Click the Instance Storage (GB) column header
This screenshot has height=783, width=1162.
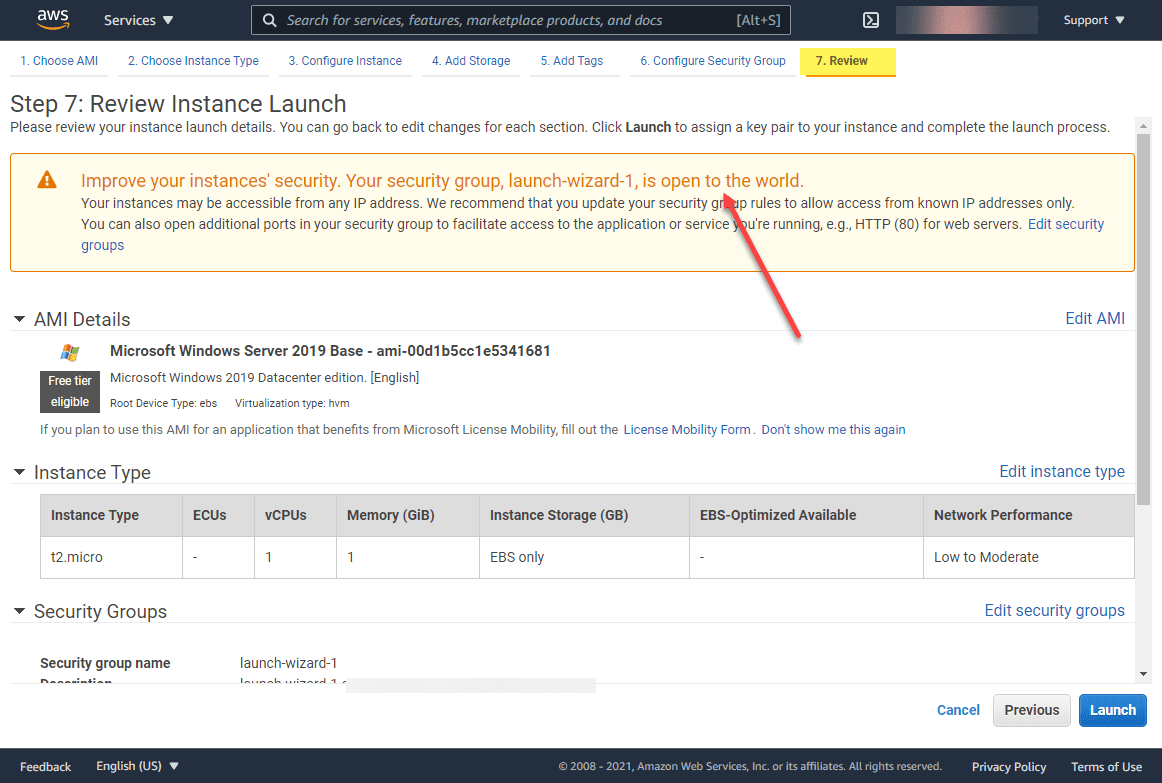click(x=584, y=516)
